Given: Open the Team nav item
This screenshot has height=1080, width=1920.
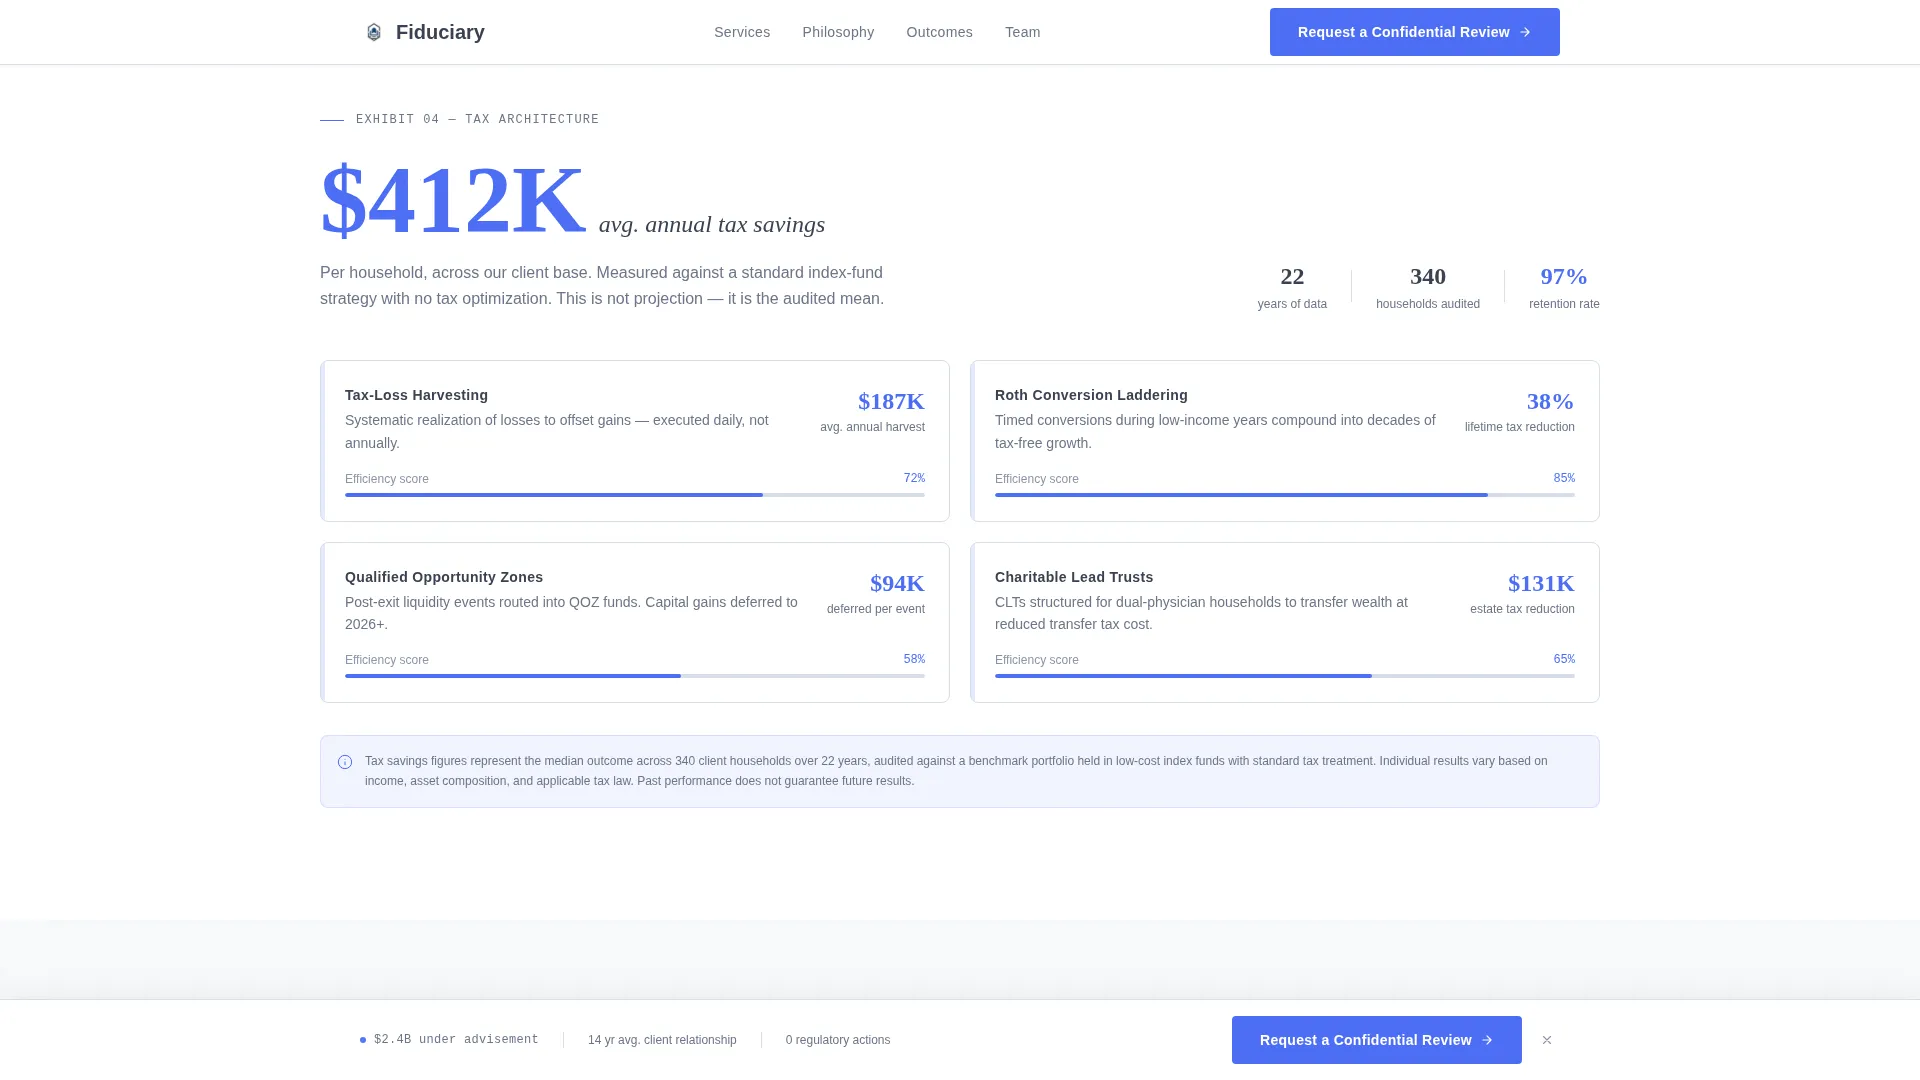Looking at the screenshot, I should 1022,32.
